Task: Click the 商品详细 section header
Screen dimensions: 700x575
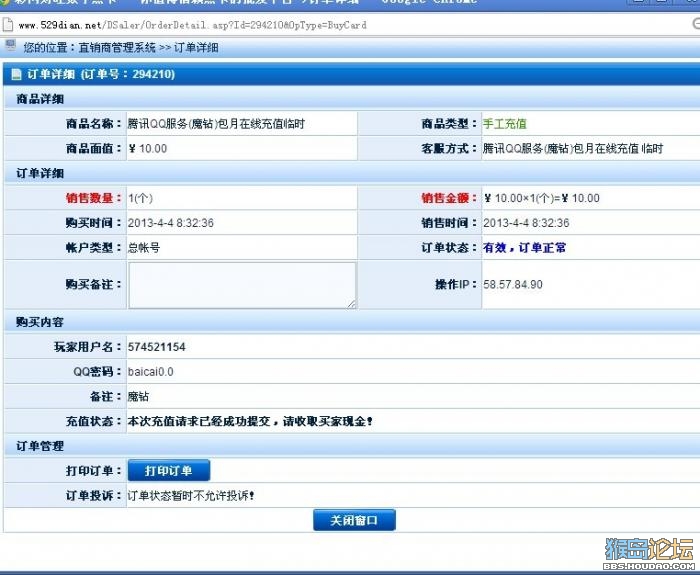Action: pos(40,99)
